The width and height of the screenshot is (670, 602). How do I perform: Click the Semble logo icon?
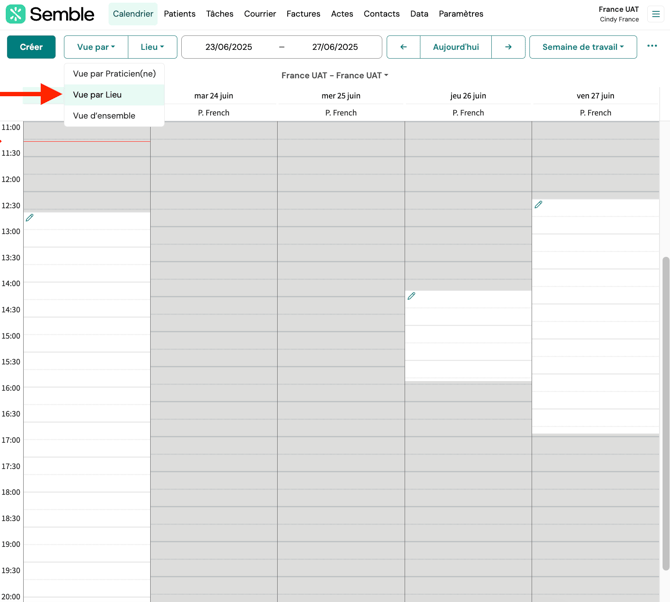[15, 14]
